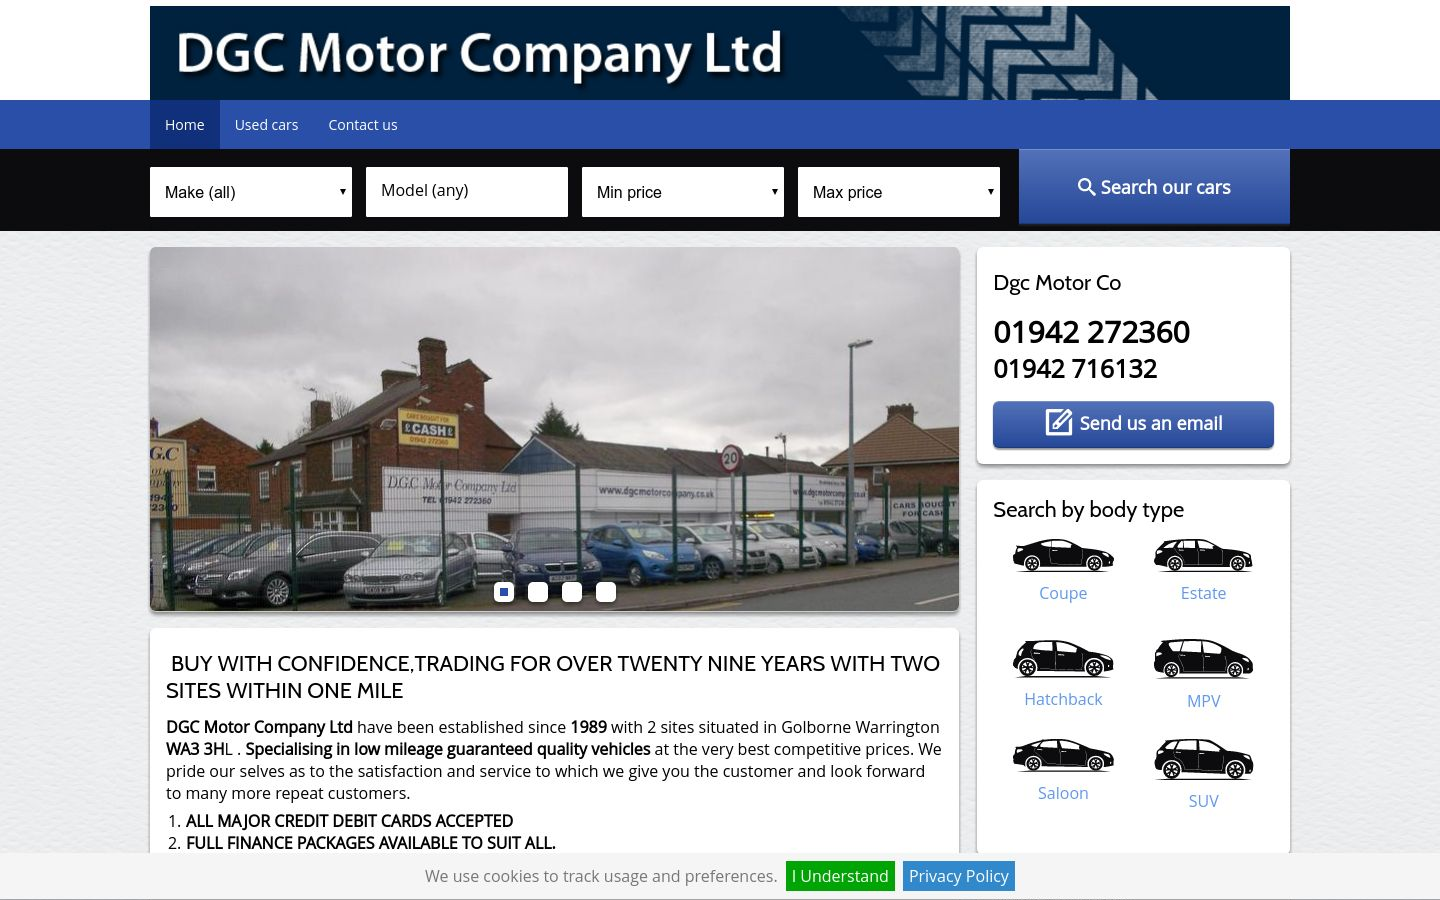The image size is (1440, 900).
Task: Select the MPV body type icon
Action: click(x=1203, y=659)
